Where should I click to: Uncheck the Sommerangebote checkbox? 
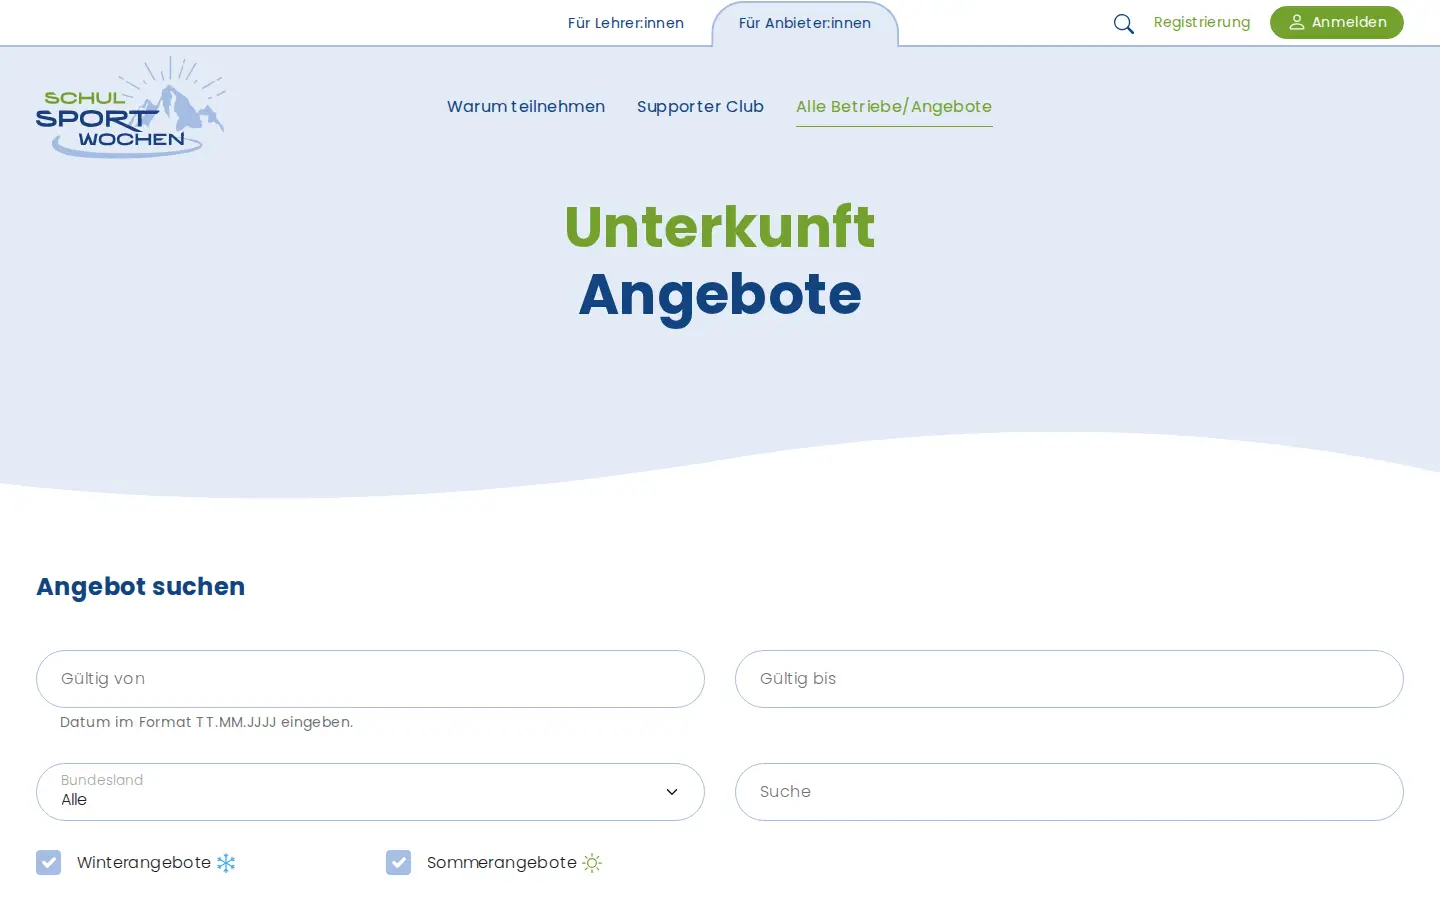point(398,862)
